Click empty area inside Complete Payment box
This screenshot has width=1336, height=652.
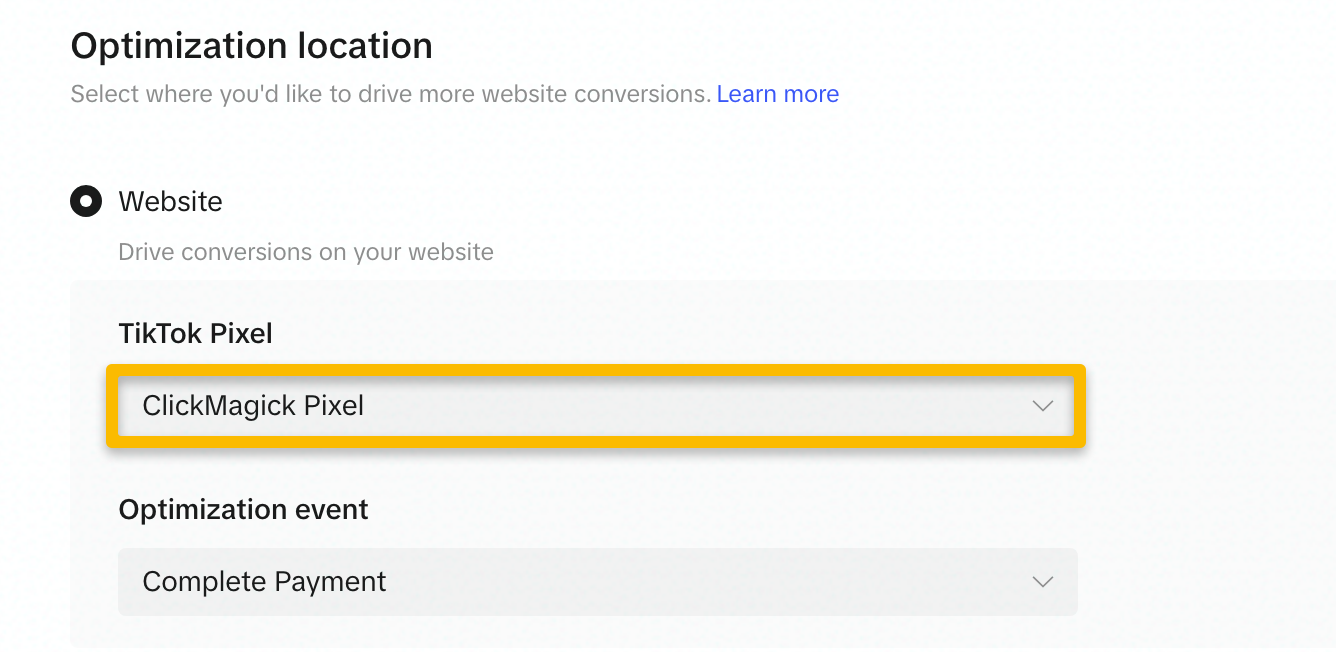[700, 581]
